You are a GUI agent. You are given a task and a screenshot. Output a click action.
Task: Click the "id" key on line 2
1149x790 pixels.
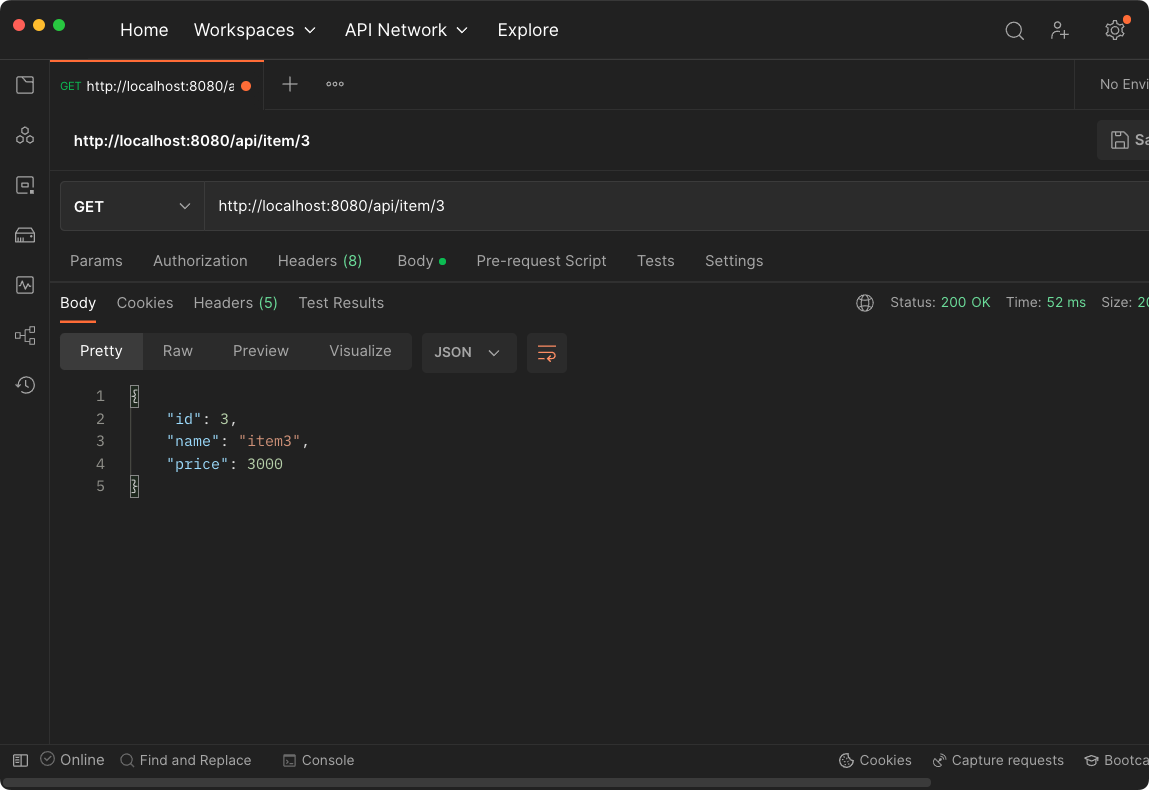point(184,419)
